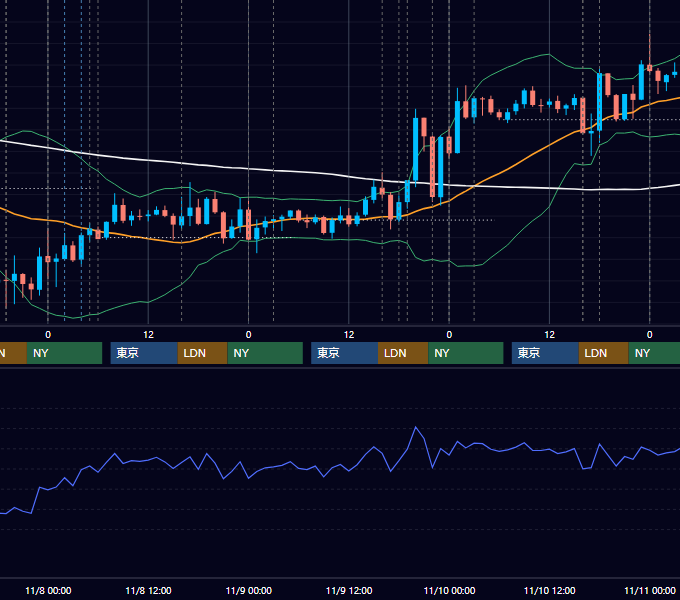
Task: Click the 東京 session bar above 11/9 12:00
Action: tap(344, 353)
